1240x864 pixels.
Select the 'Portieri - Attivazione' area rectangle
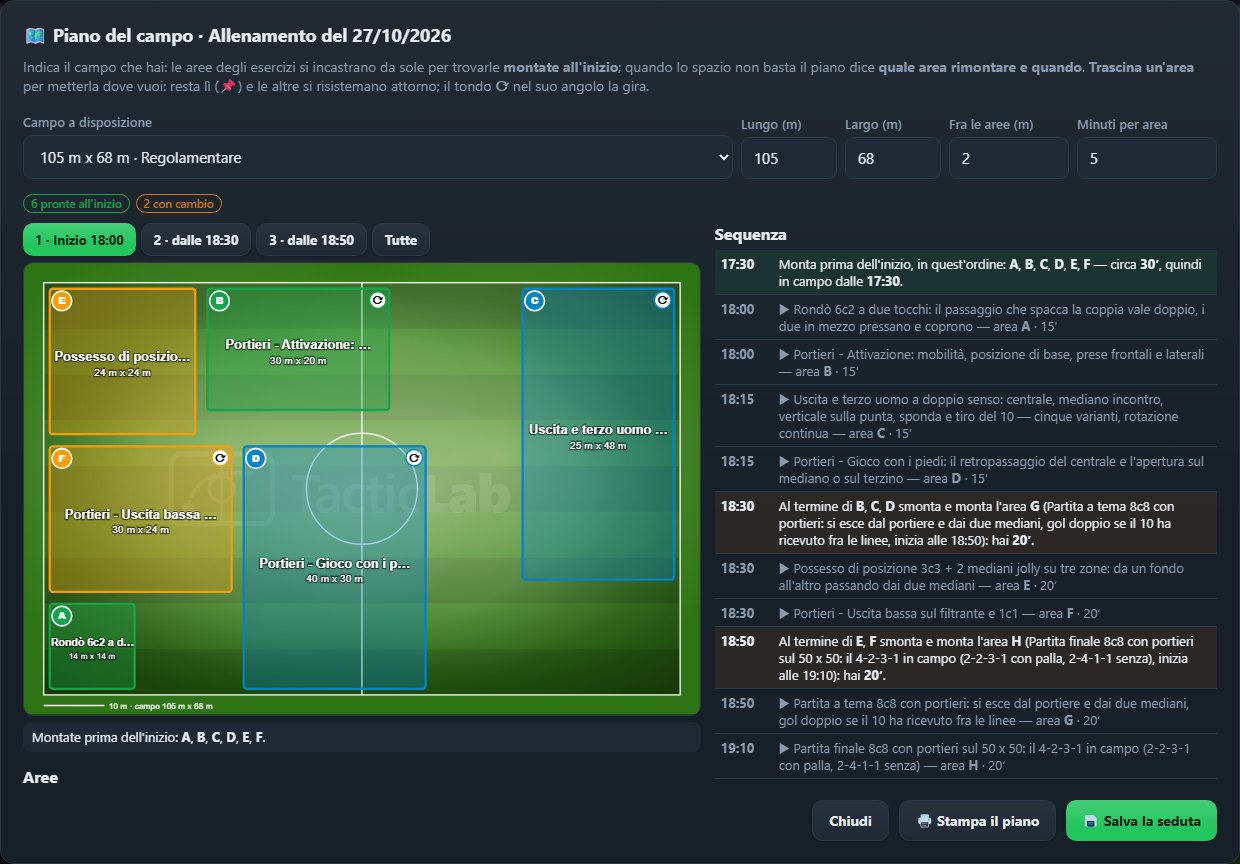[x=298, y=349]
